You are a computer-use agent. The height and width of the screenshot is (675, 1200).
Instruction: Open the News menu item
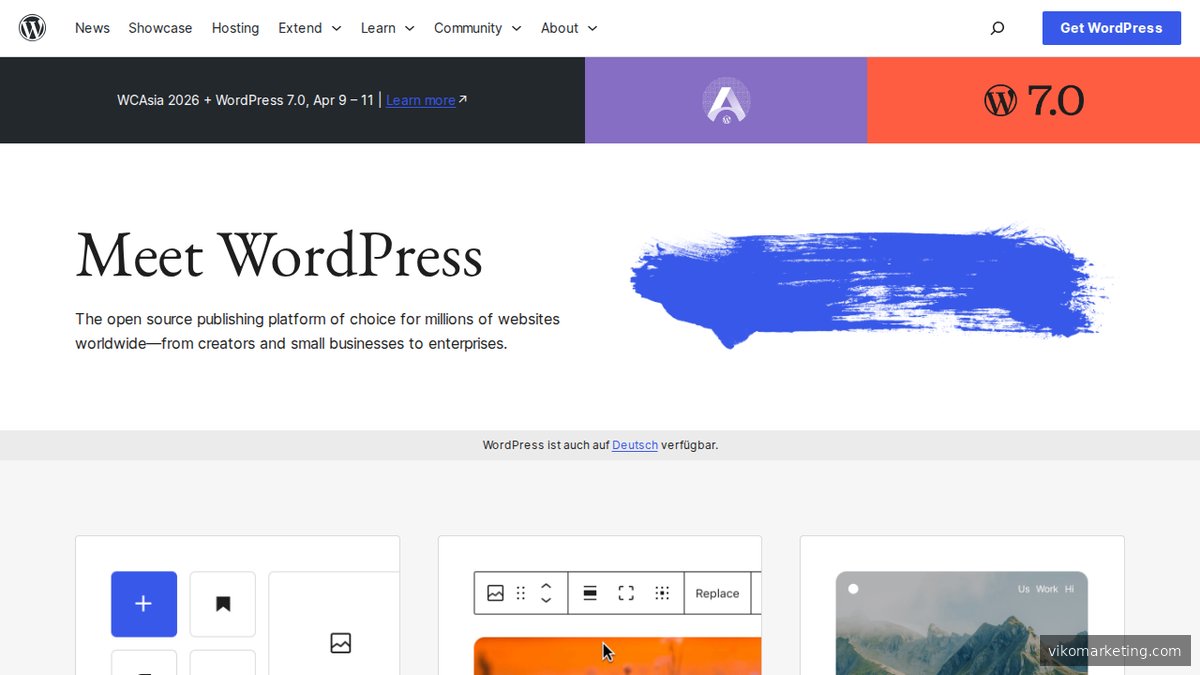(x=92, y=28)
